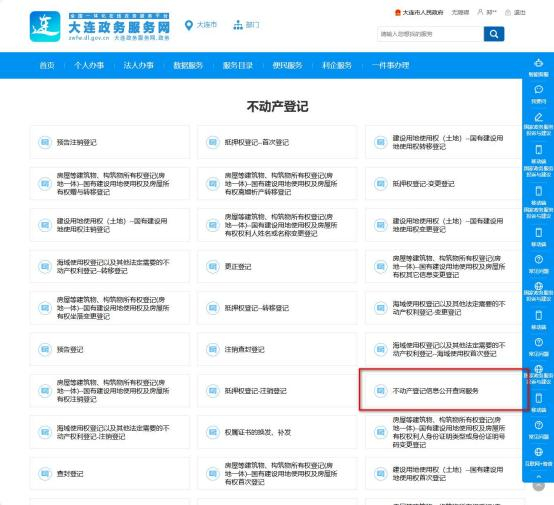Open the 大连市 location selector

tap(201, 25)
